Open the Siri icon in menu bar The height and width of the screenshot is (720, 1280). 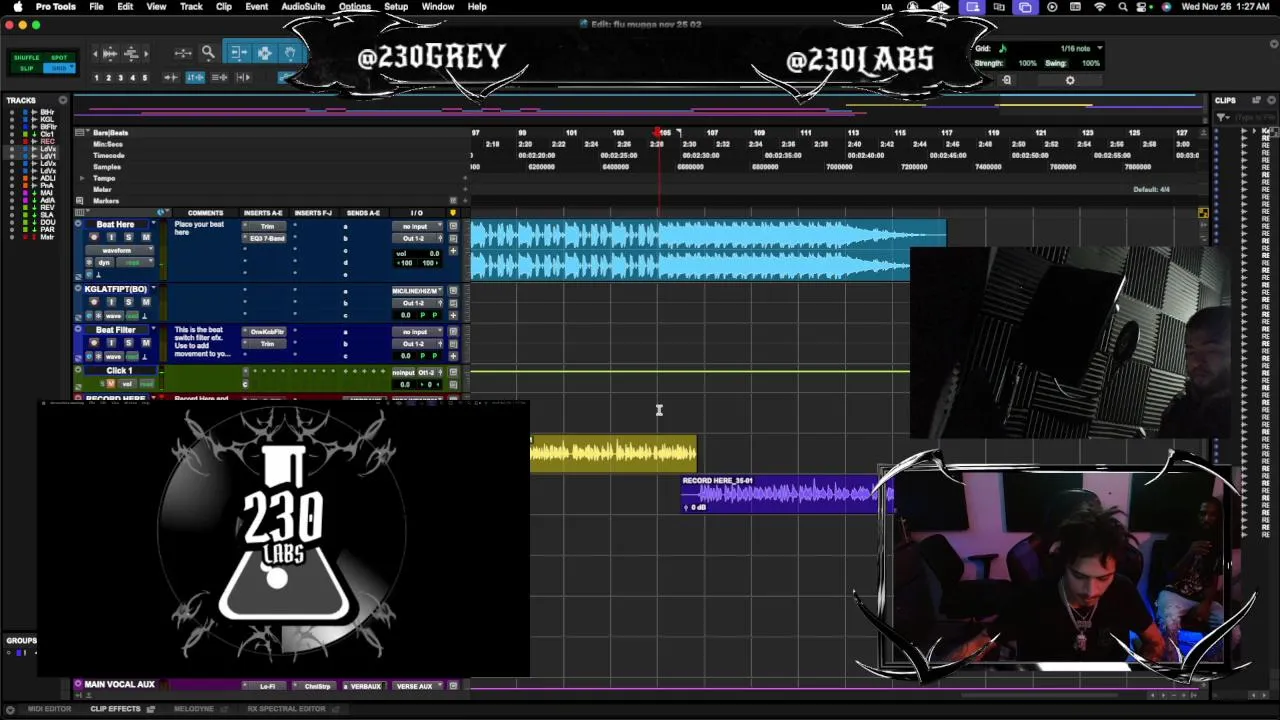1166,7
